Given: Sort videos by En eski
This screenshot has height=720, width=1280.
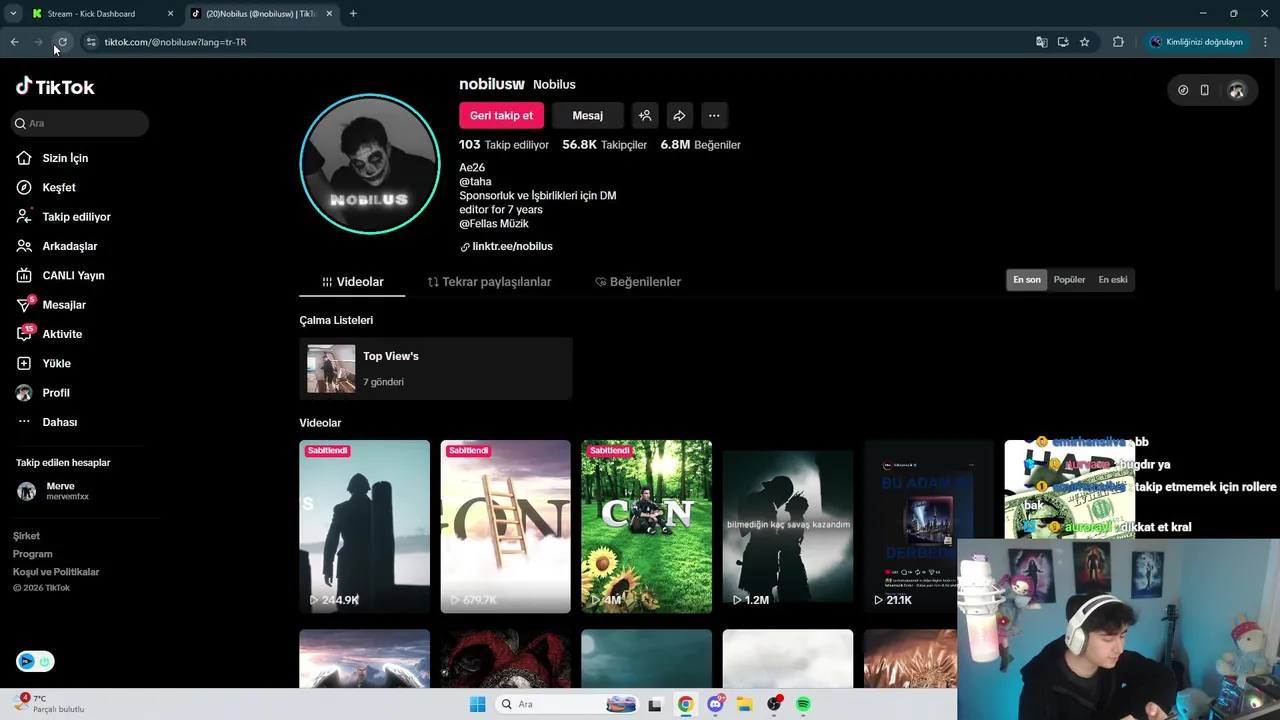Looking at the screenshot, I should pyautogui.click(x=1112, y=280).
